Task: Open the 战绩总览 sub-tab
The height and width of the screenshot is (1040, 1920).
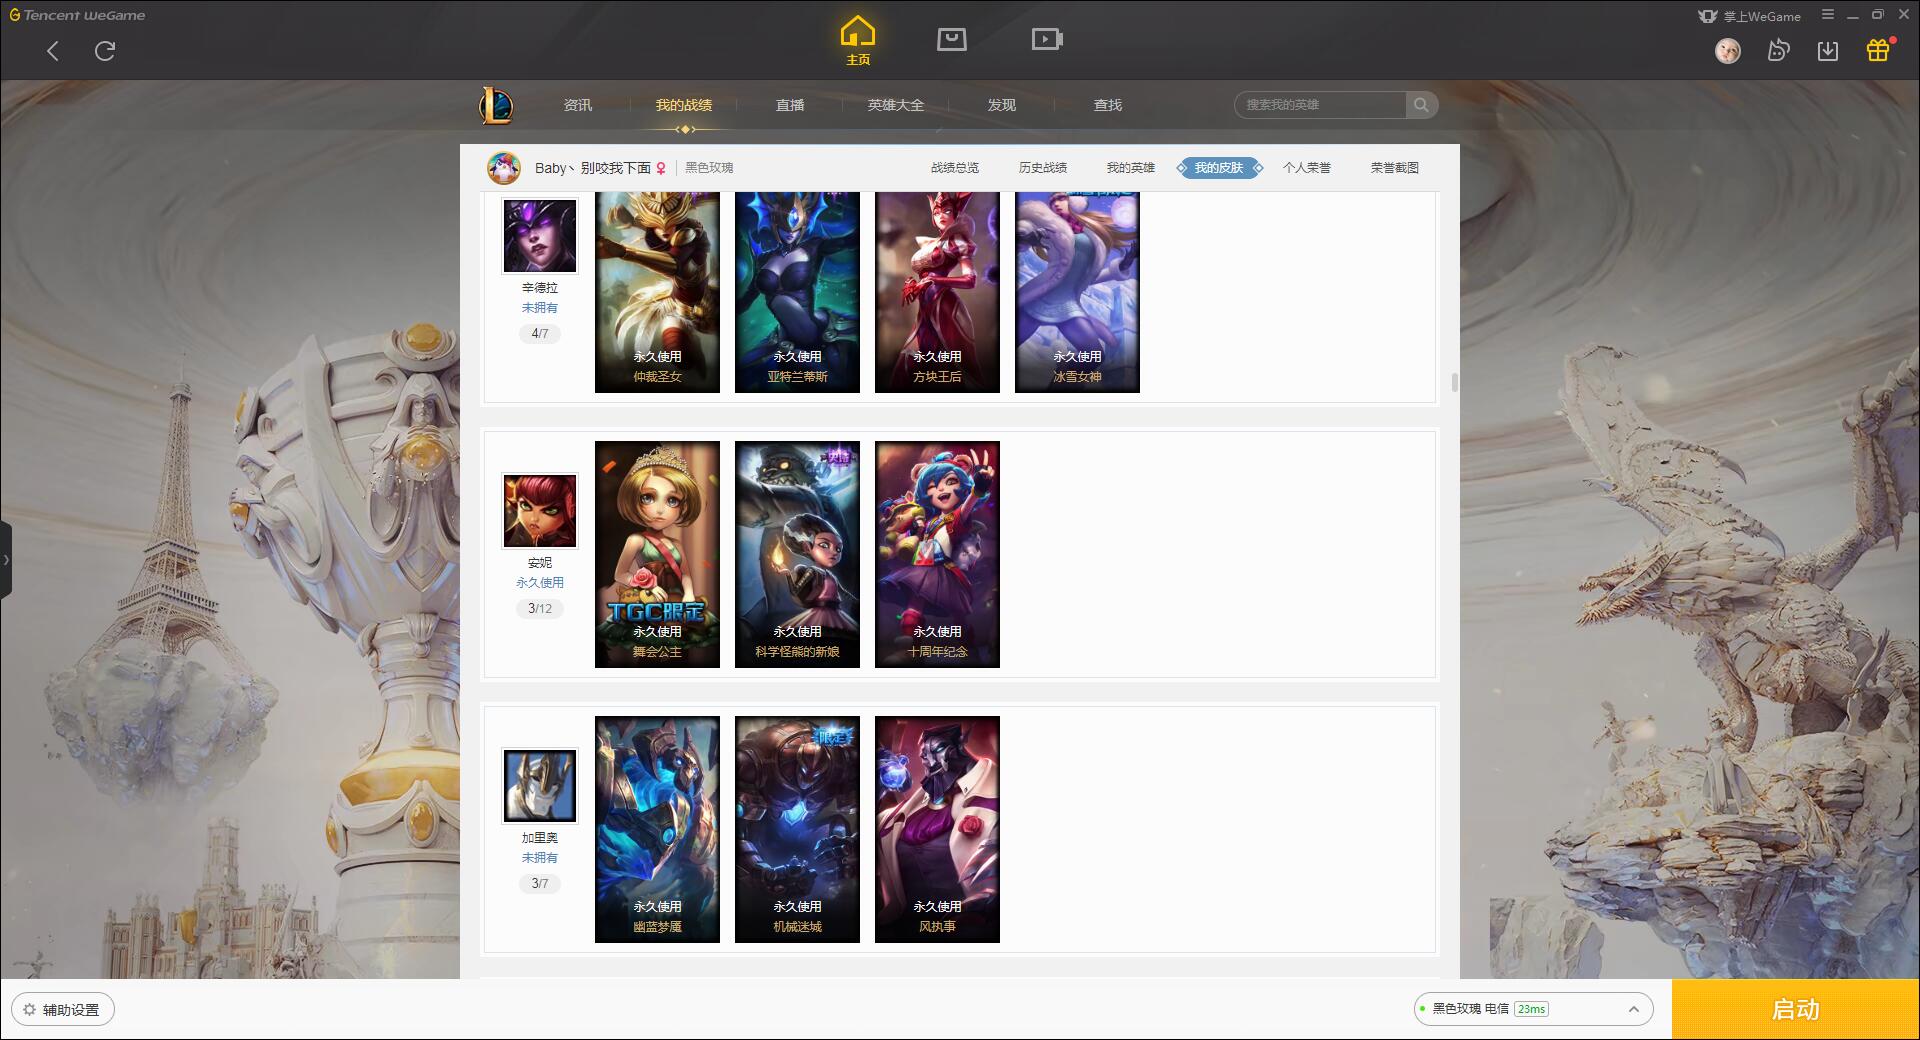Action: click(x=955, y=168)
